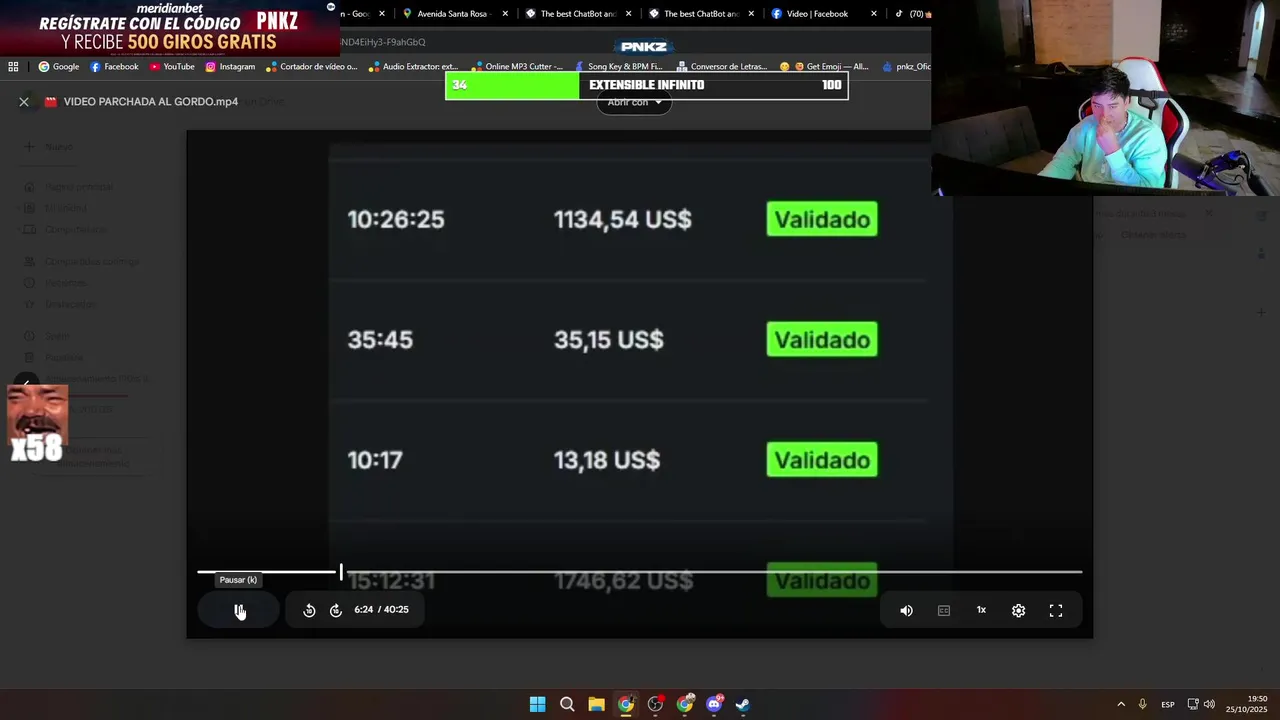Click the streamer webcam overlay
The image size is (1280, 720).
click(x=1106, y=98)
